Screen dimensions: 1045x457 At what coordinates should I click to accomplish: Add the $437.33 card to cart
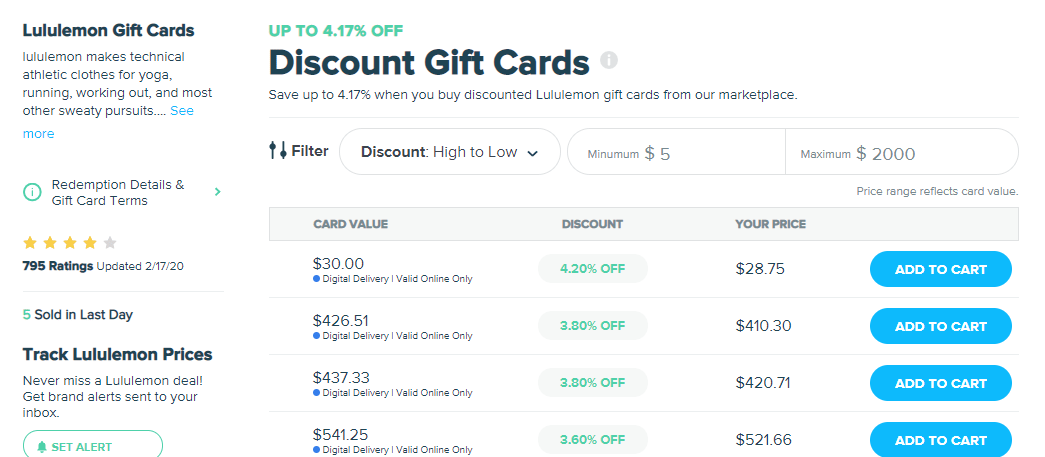pyautogui.click(x=940, y=383)
